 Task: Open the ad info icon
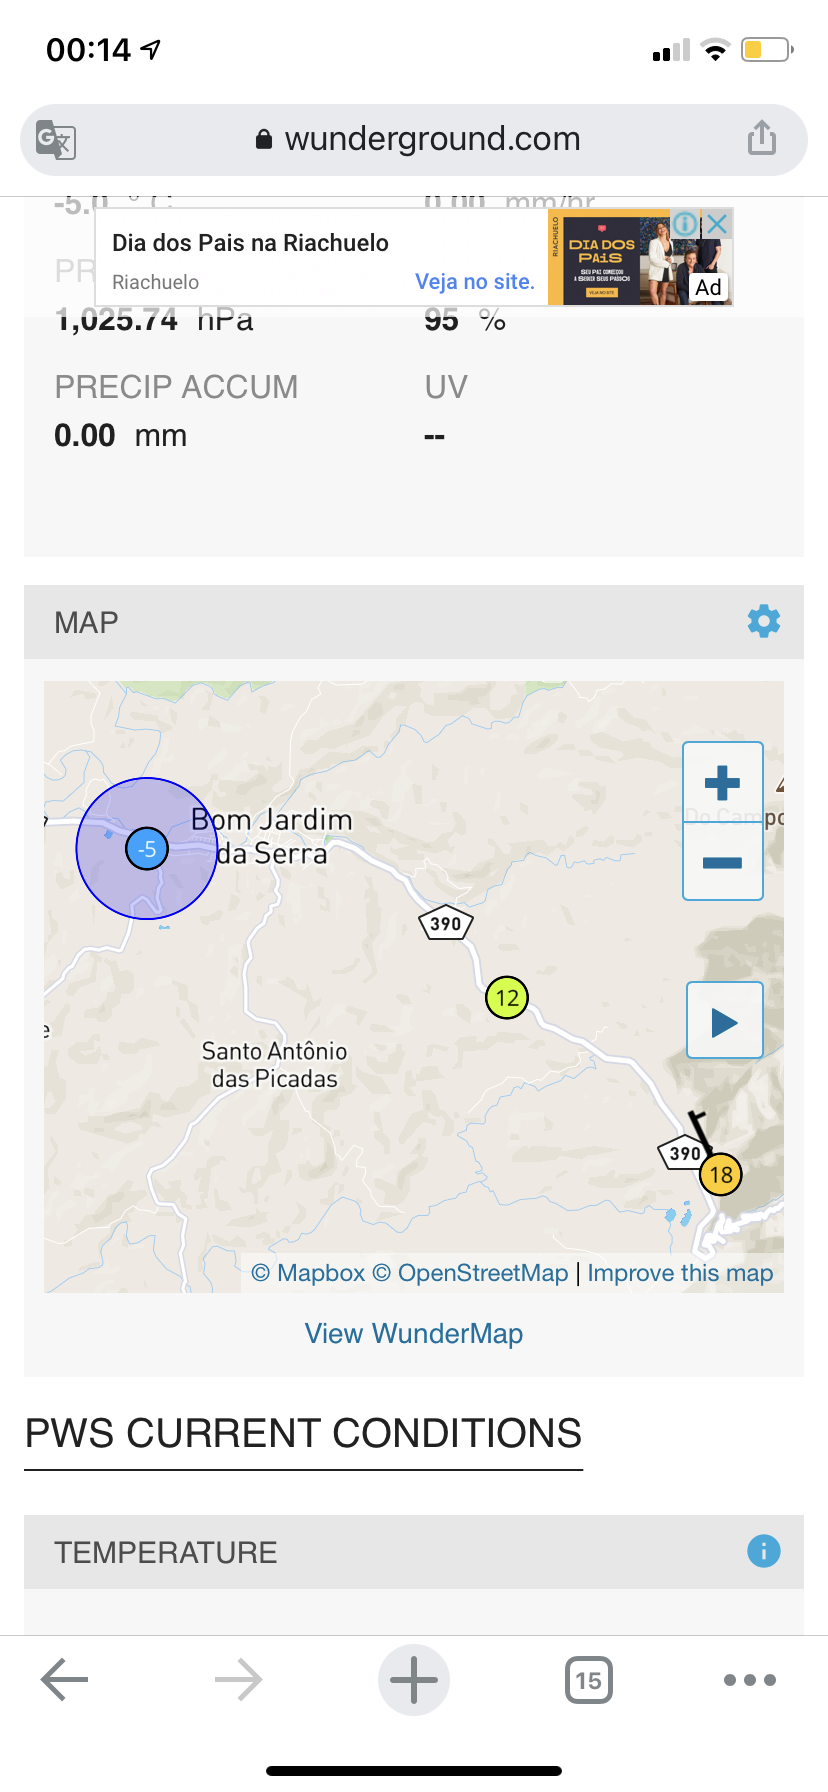coord(685,224)
